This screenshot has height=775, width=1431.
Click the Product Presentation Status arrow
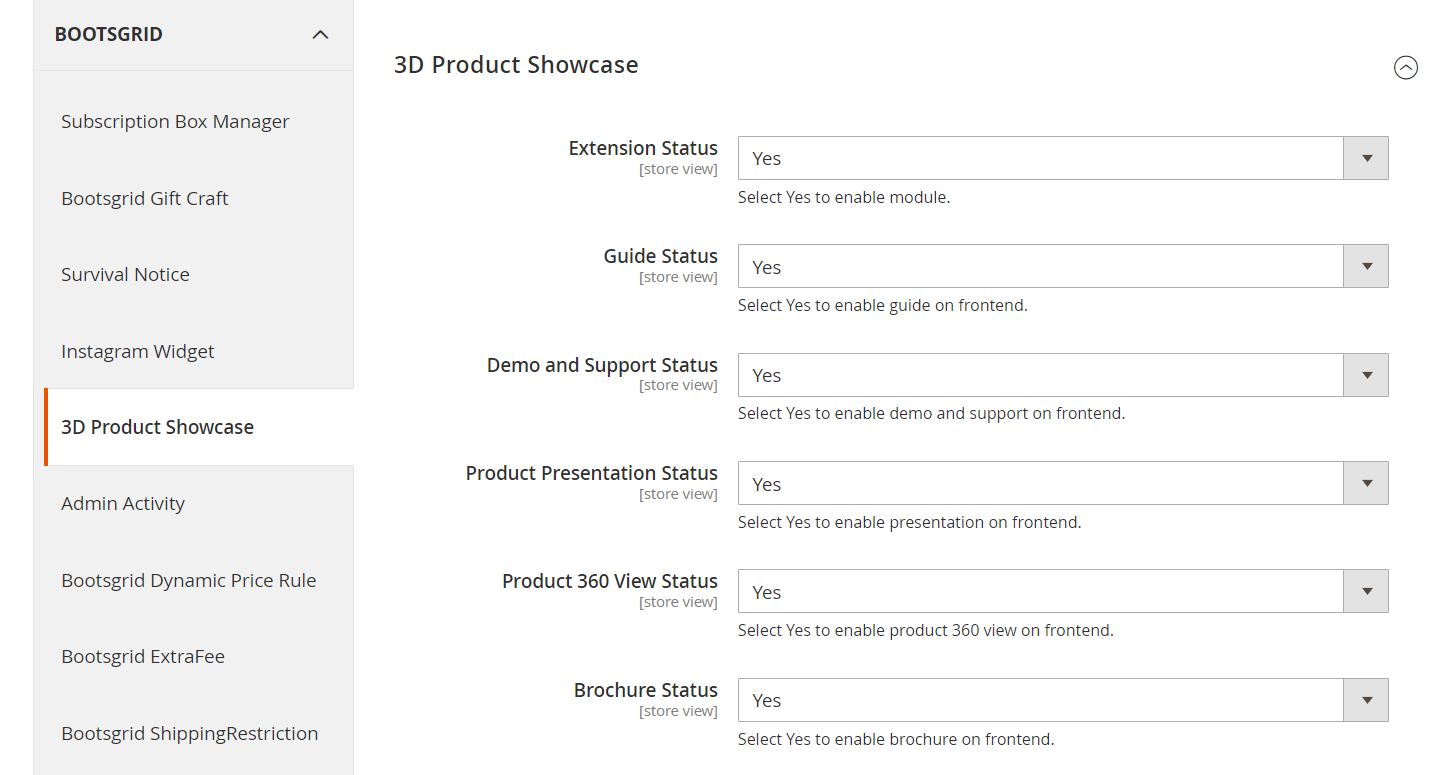[x=1366, y=483]
